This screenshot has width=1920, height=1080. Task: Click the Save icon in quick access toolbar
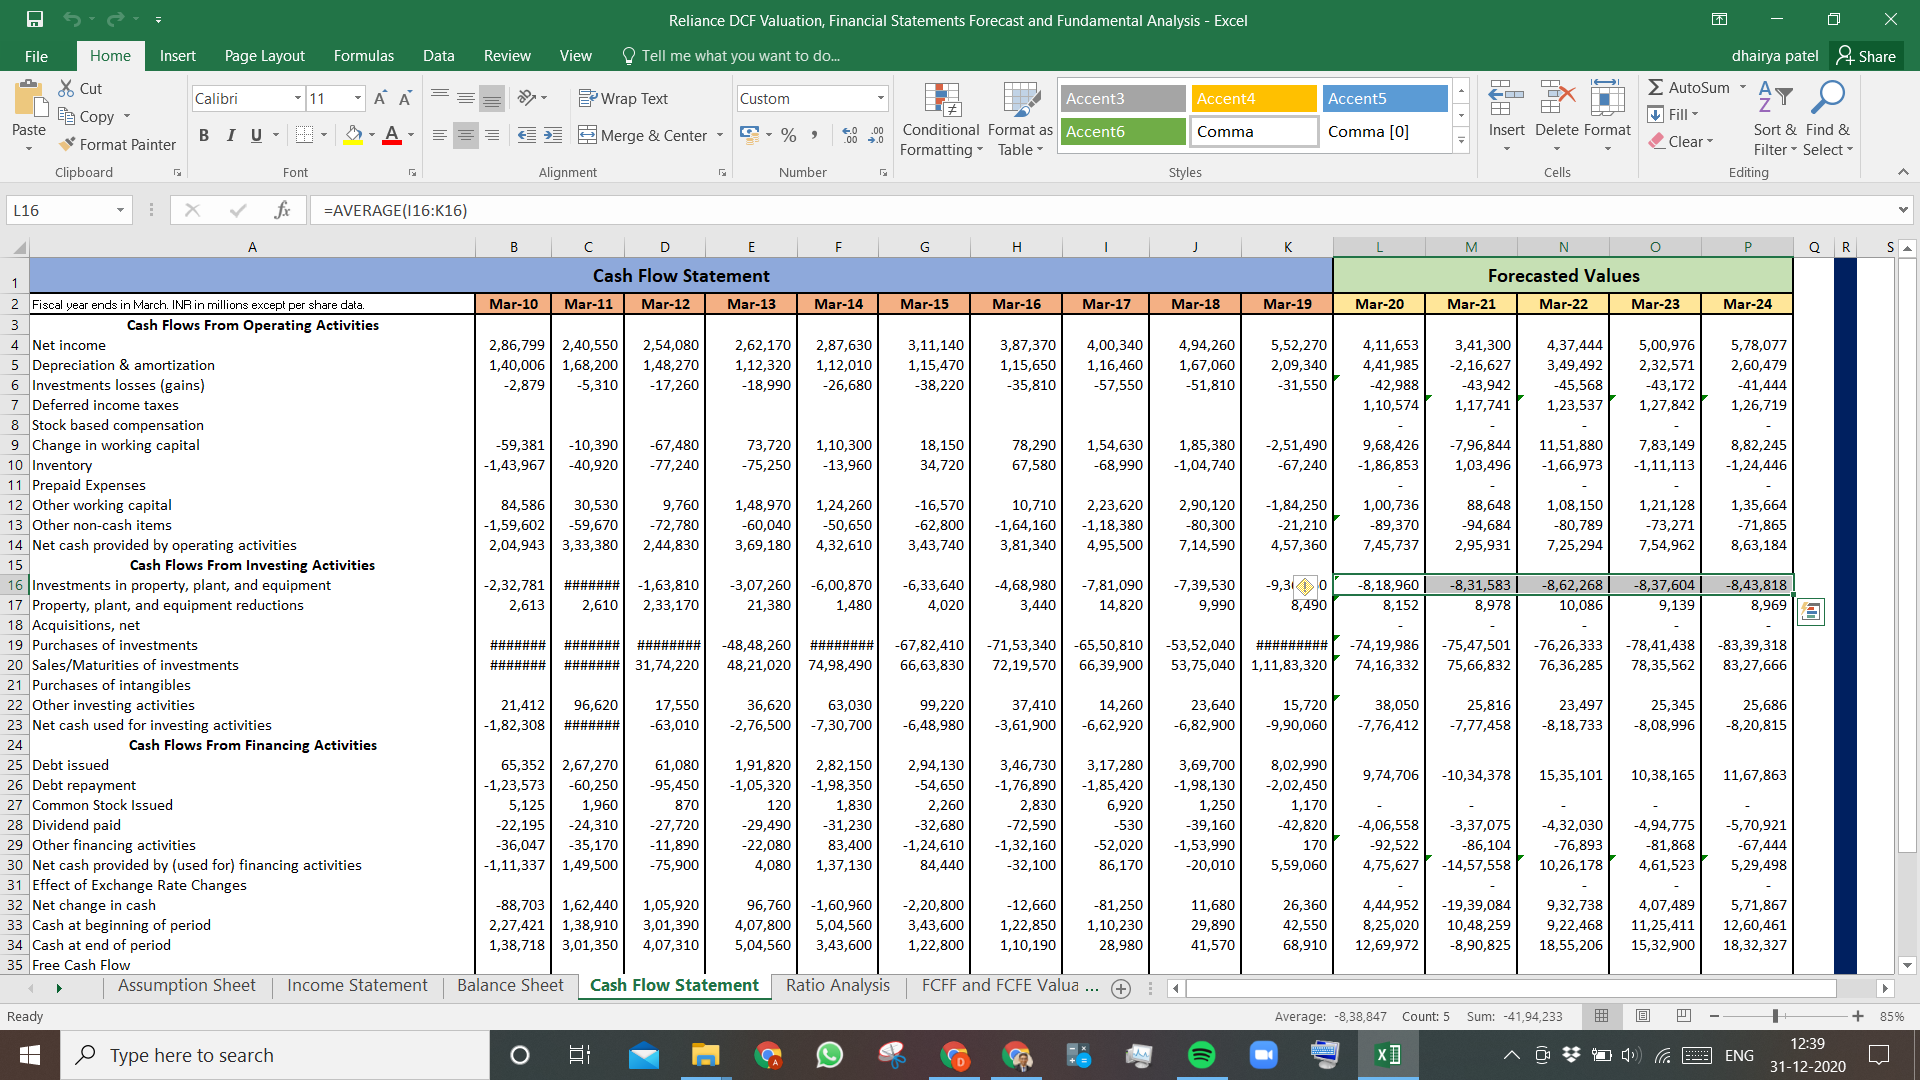coord(35,19)
